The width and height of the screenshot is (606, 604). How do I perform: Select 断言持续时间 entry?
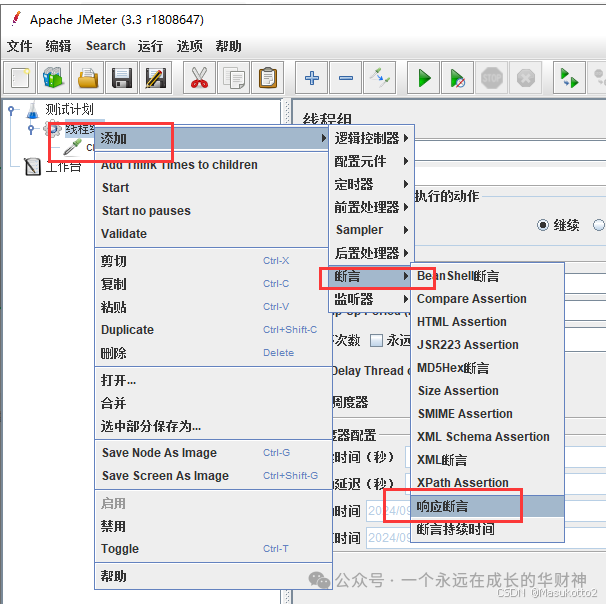click(x=487, y=529)
